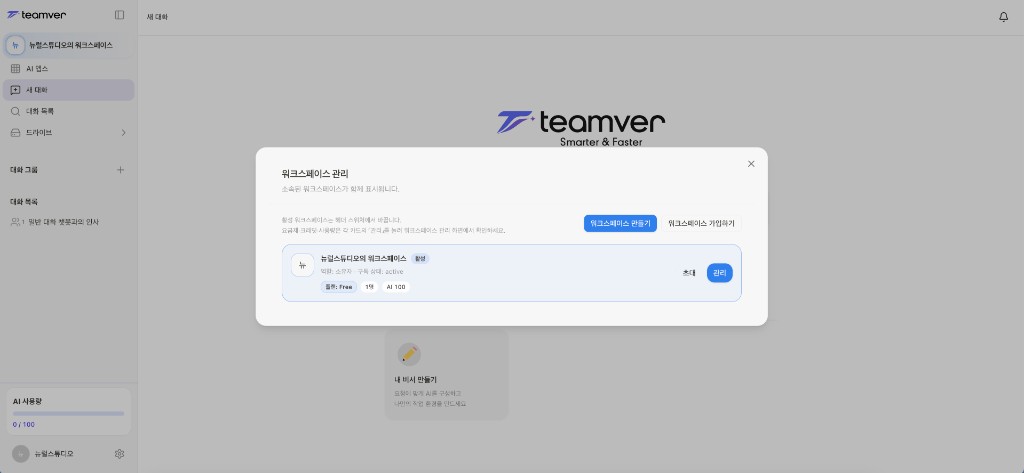Screen dimensions: 1024x473
Task: Open settings via the gear icon
Action: click(x=120, y=453)
